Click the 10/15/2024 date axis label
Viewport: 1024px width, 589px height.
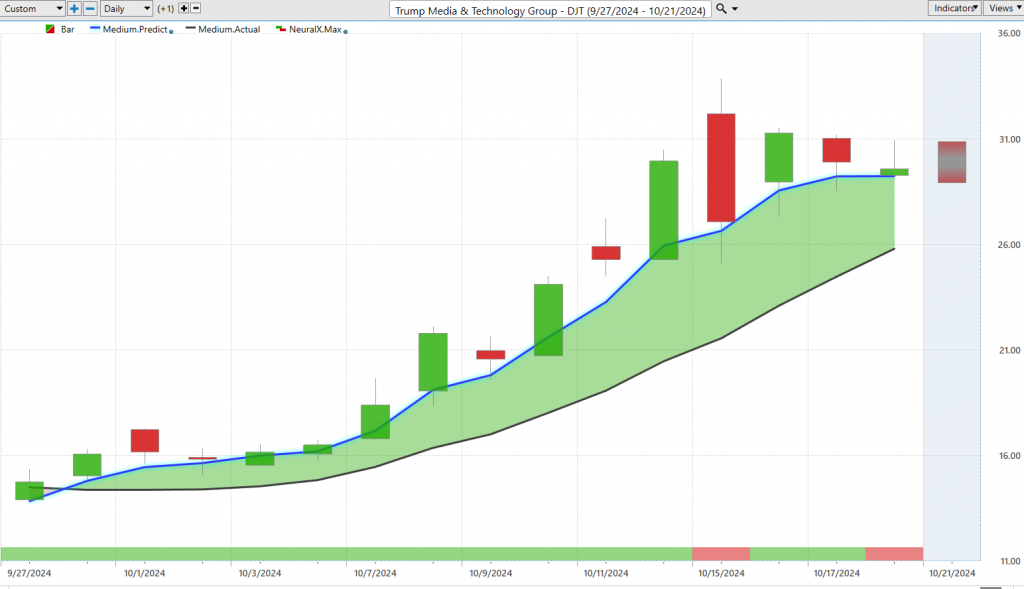[721, 573]
